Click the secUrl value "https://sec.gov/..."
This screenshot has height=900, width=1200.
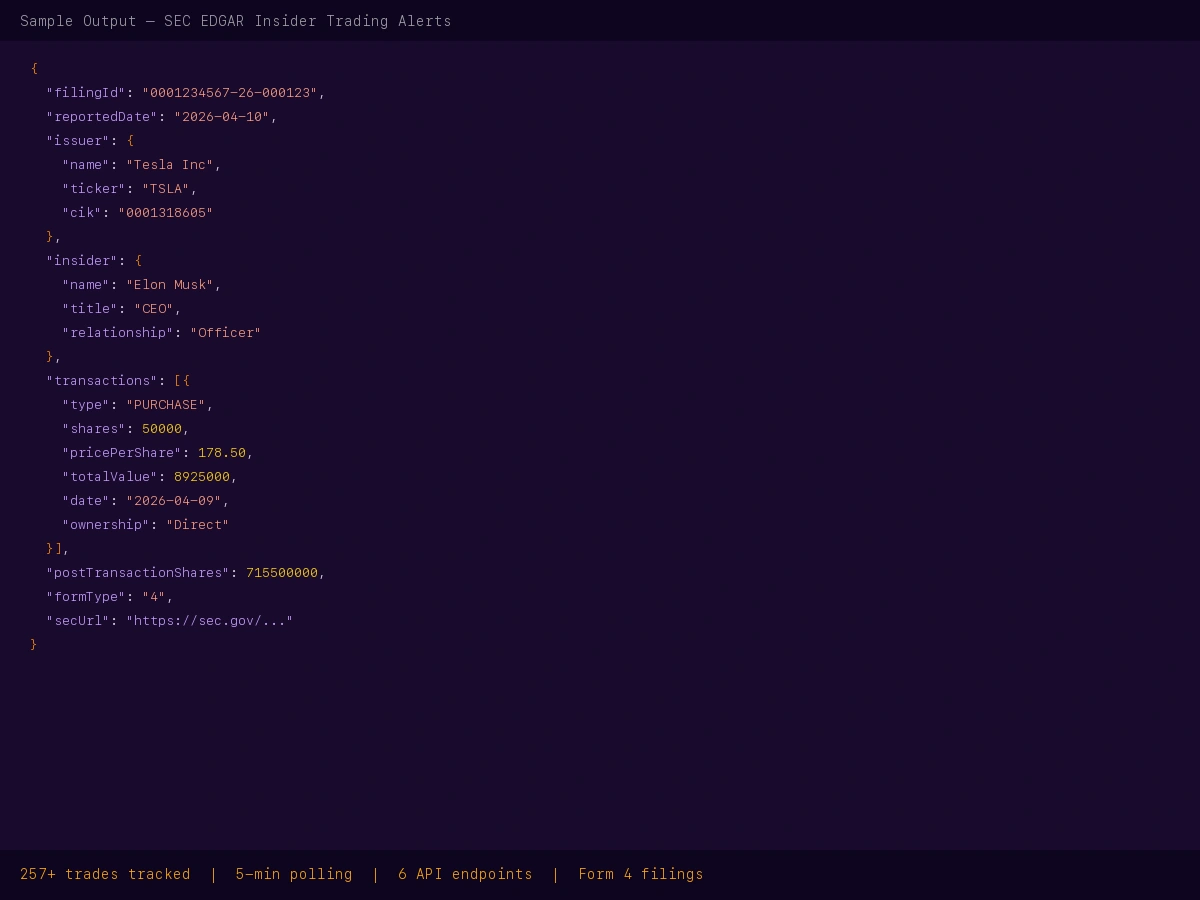point(210,621)
